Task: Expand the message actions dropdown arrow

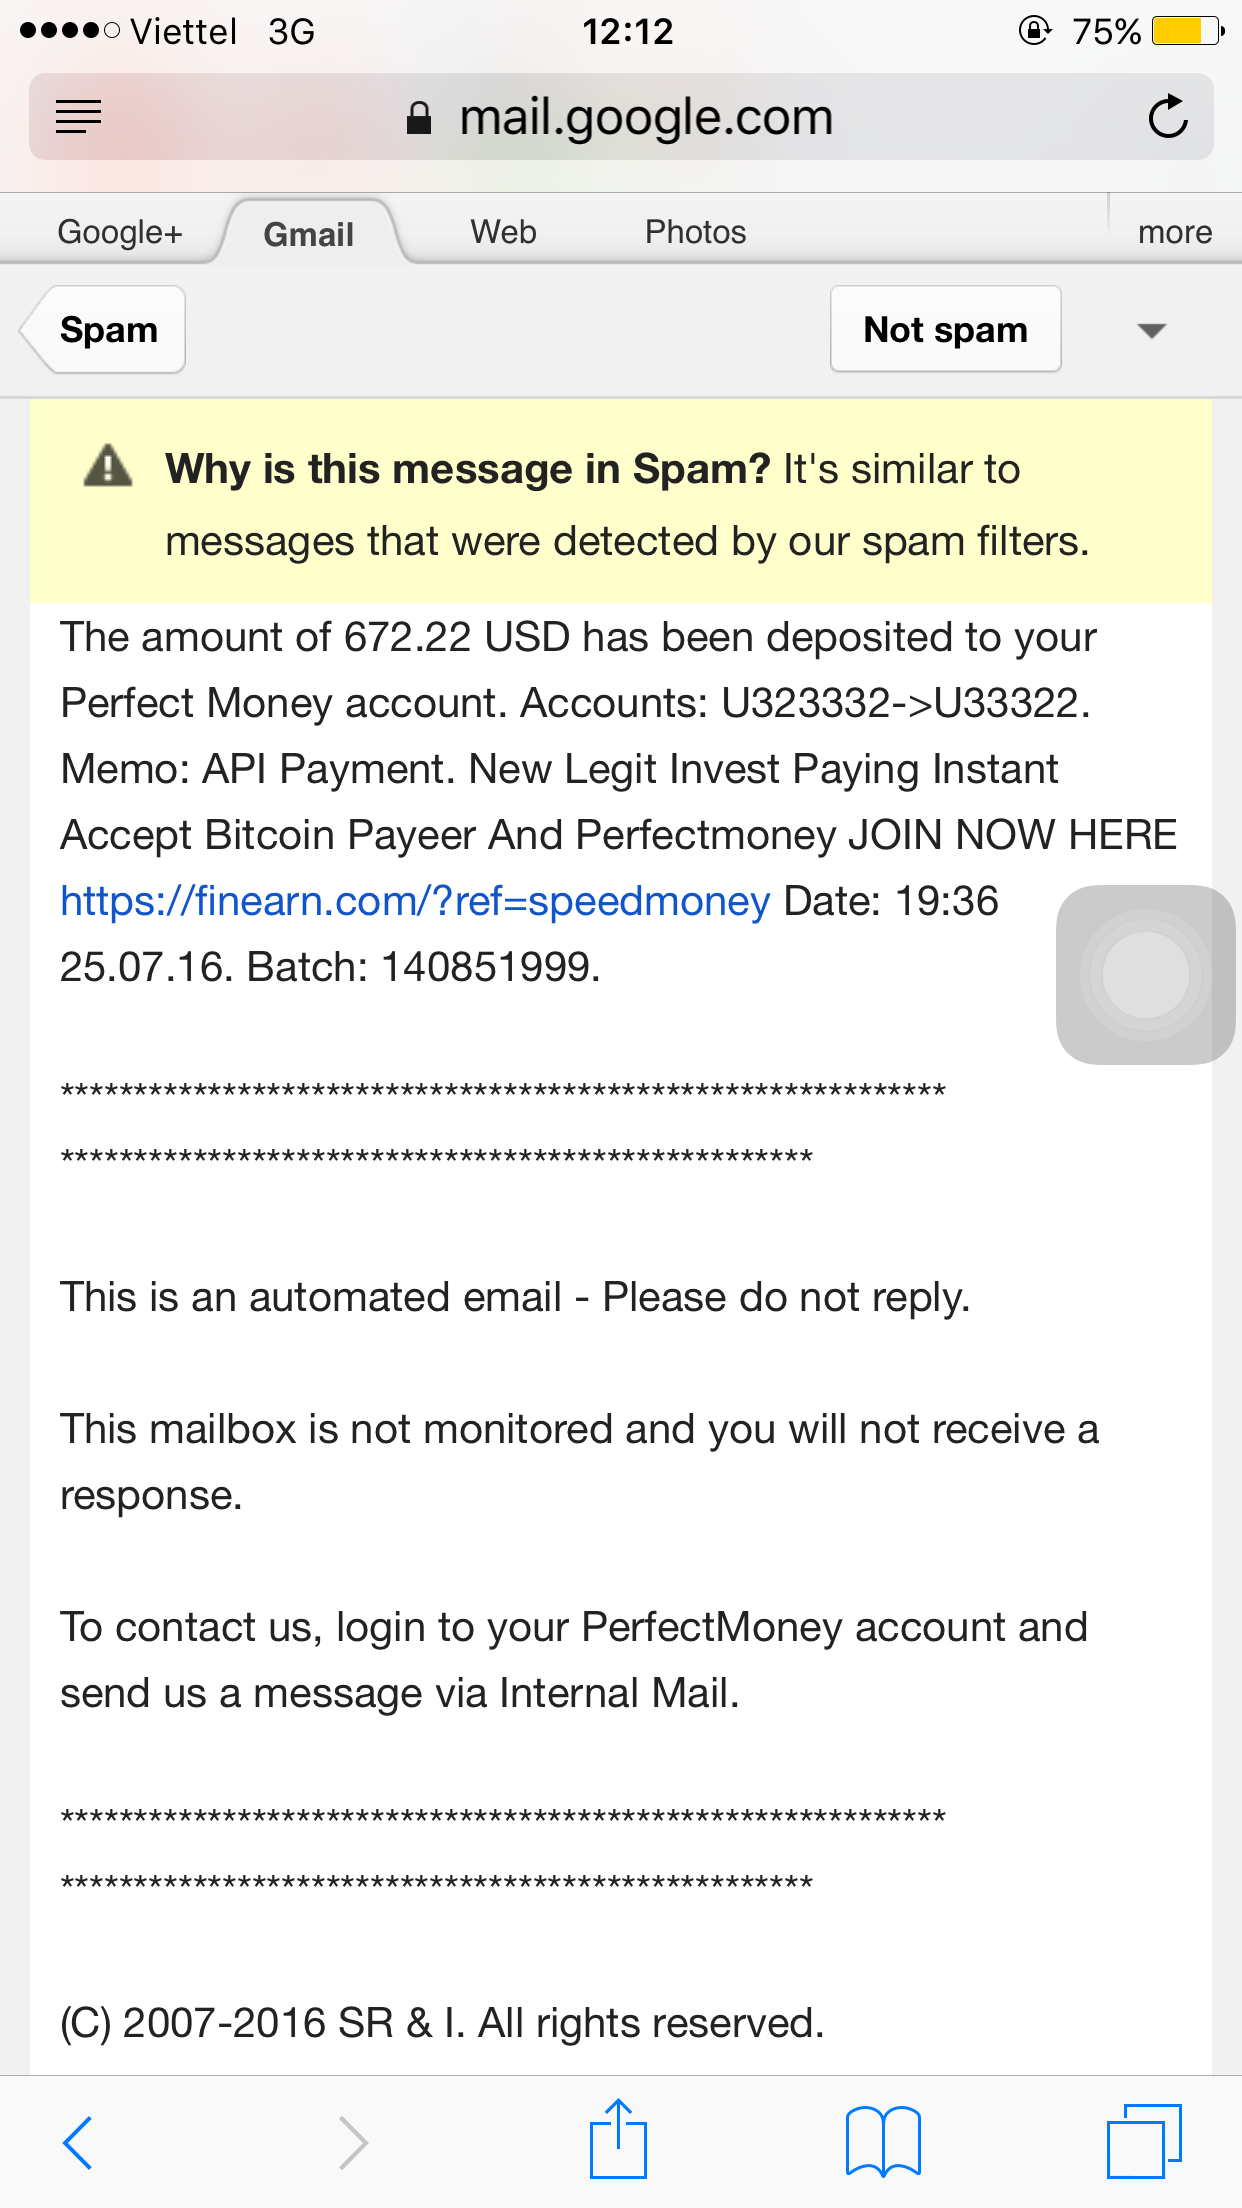Action: coord(1152,330)
